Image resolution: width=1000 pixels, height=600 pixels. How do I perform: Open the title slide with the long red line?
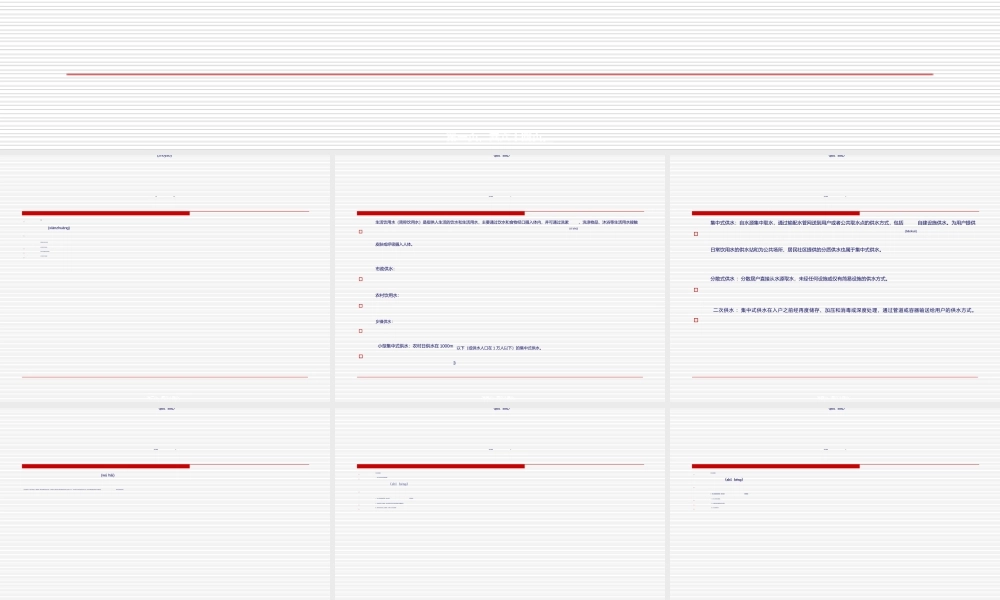click(500, 74)
